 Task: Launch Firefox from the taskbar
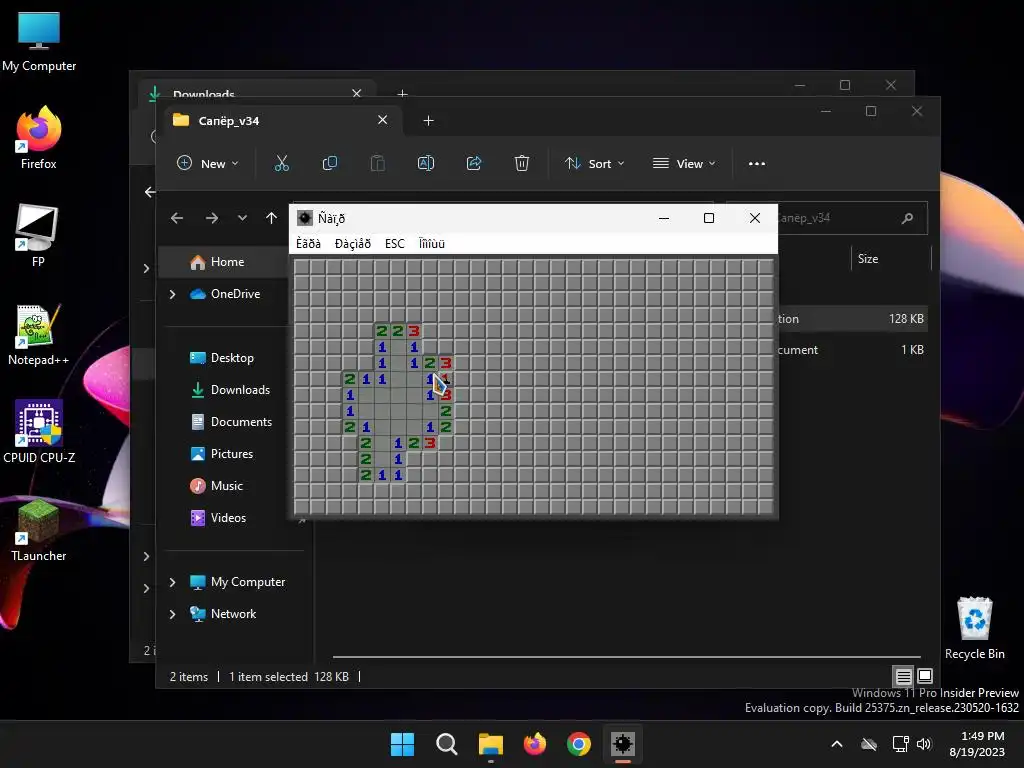click(x=535, y=744)
